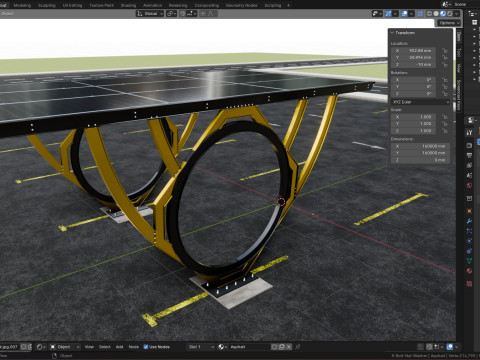Open the Geometry Nodes workspace tab
The height and width of the screenshot is (360, 480).
pos(241,5)
